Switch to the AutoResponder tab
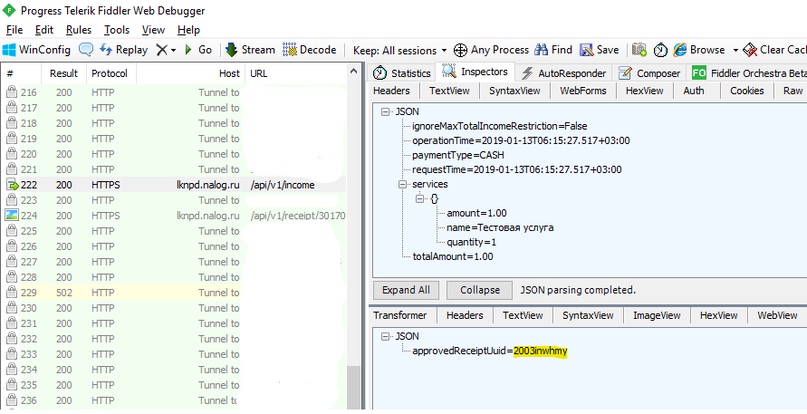The image size is (807, 414). coord(564,73)
